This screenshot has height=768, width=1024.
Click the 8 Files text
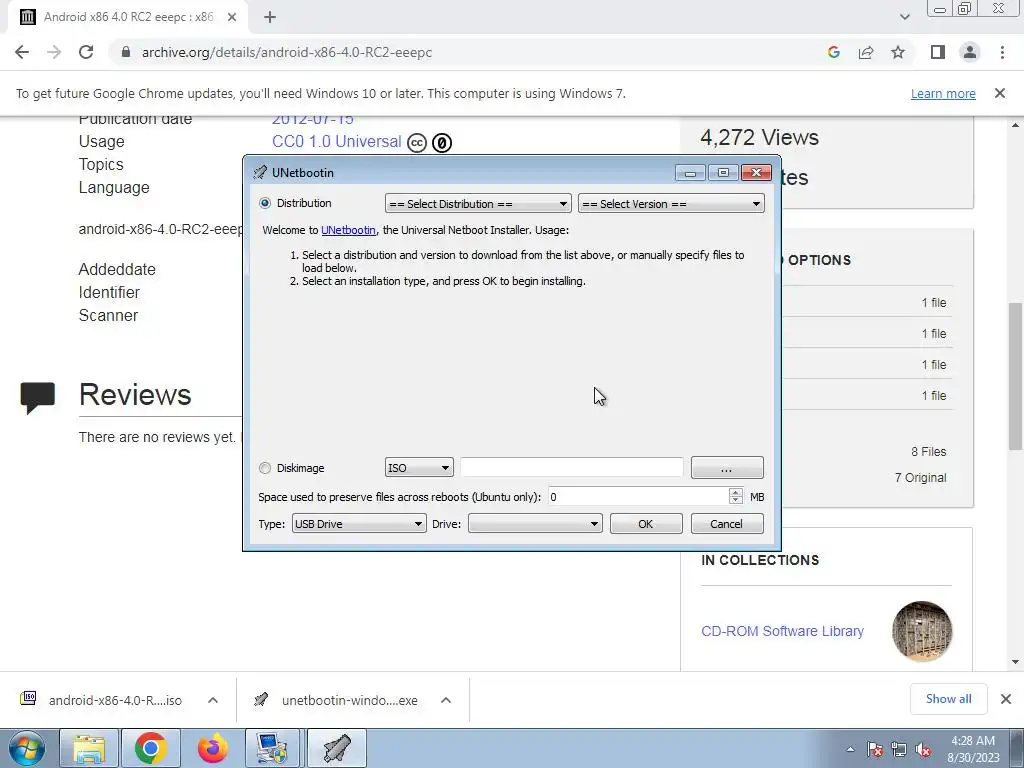click(929, 452)
